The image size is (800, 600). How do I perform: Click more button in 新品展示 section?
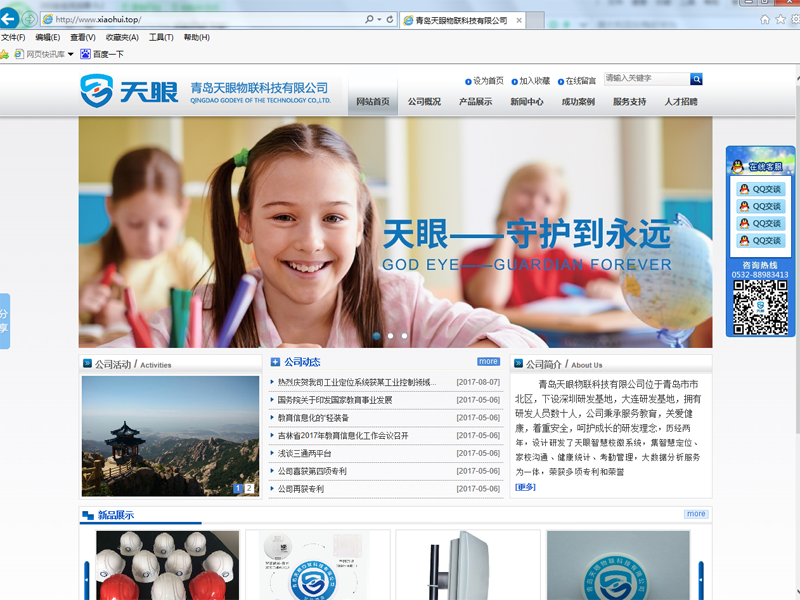tap(696, 514)
